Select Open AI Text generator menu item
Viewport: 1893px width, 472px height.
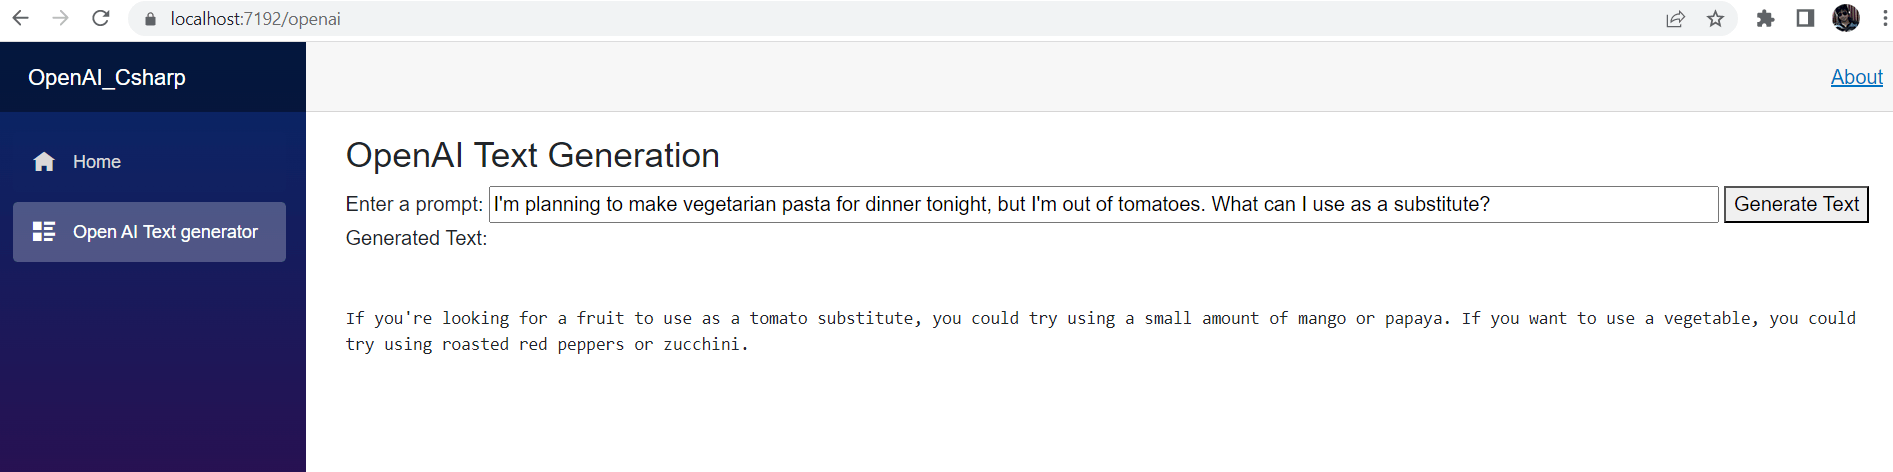tap(149, 232)
